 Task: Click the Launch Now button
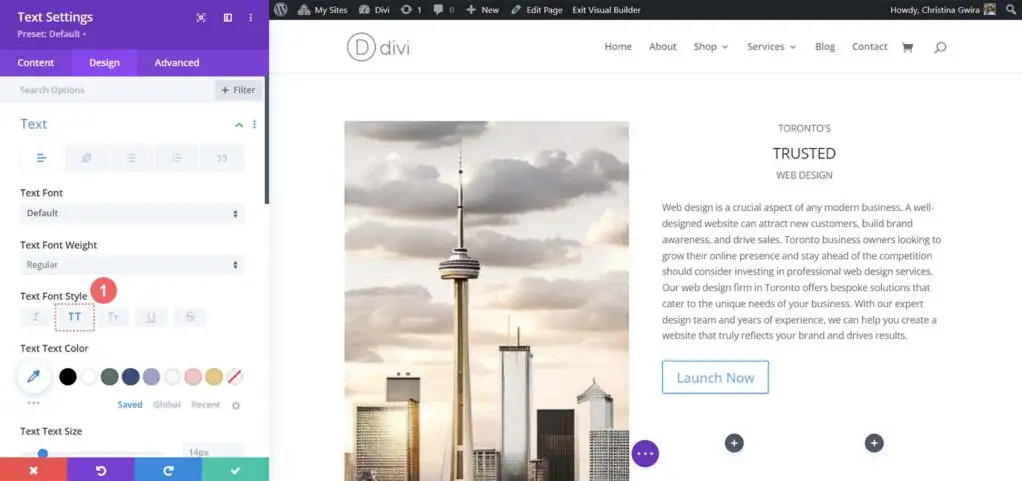coord(715,377)
